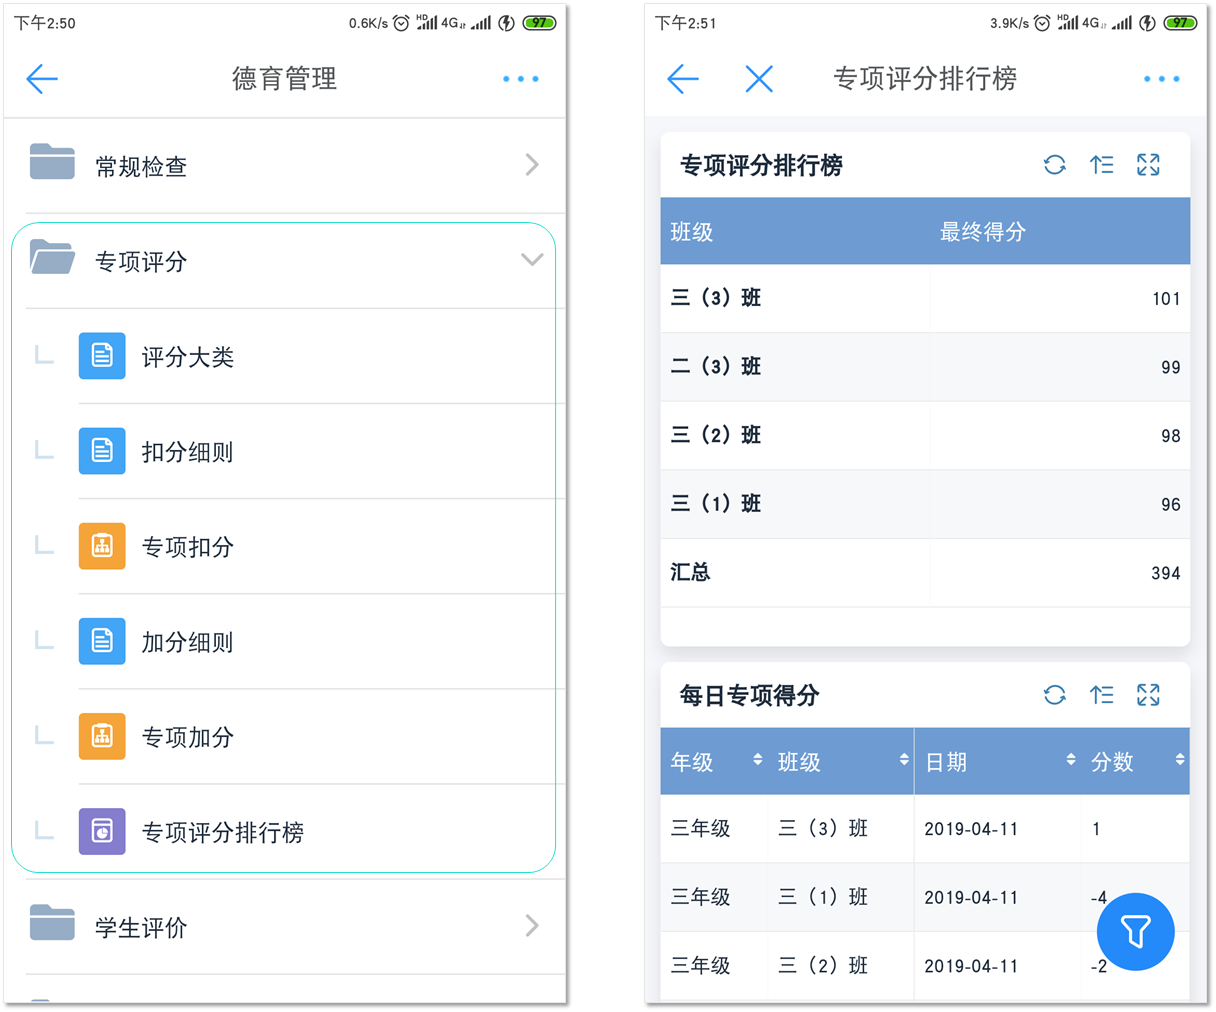The image size is (1216, 1012).
Task: Sort by 日期 column arrows
Action: [x=1071, y=760]
